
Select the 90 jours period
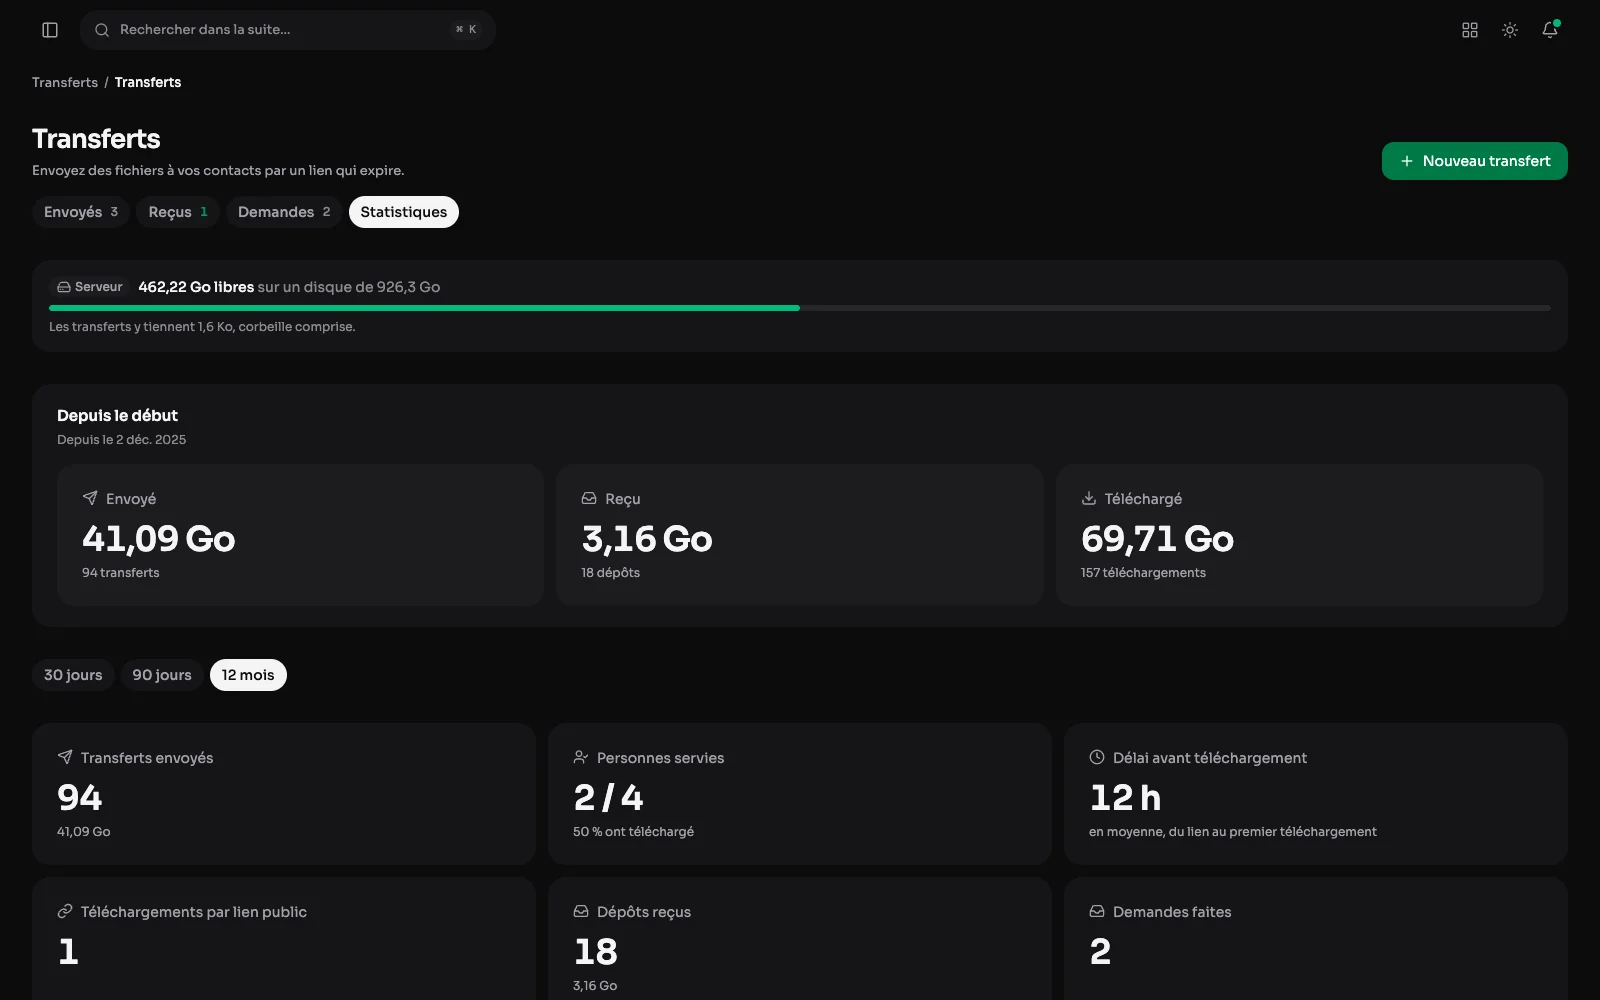(162, 675)
